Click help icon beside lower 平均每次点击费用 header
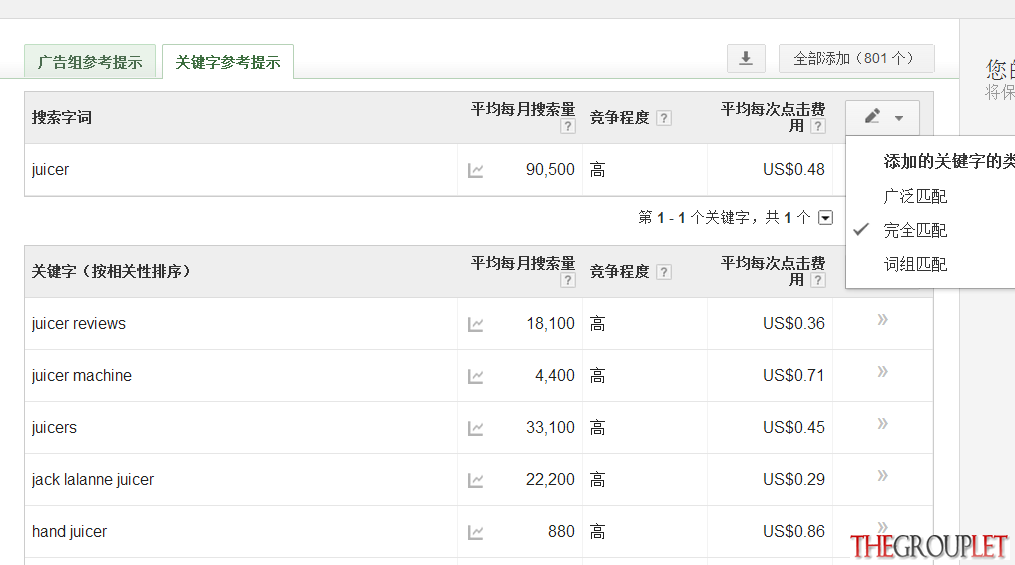Viewport: 1015px width, 565px height. [818, 280]
